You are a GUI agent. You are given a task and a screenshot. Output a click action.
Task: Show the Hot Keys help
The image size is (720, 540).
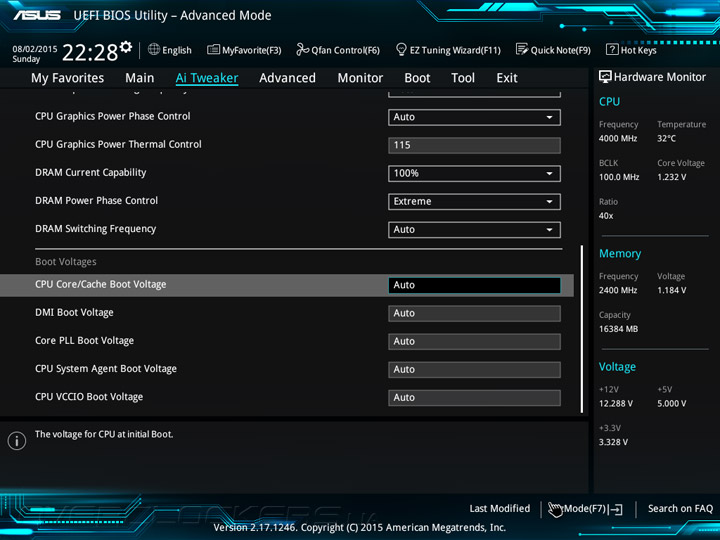631,50
